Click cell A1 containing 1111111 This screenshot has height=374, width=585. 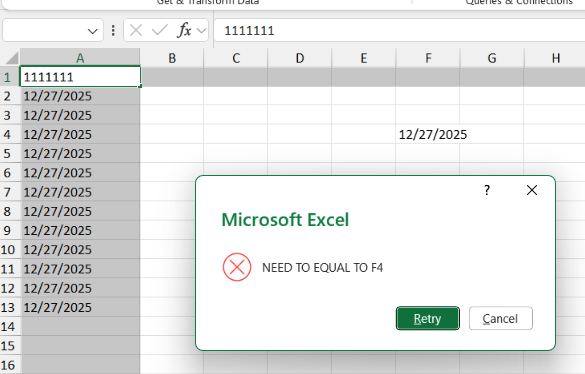(x=80, y=77)
